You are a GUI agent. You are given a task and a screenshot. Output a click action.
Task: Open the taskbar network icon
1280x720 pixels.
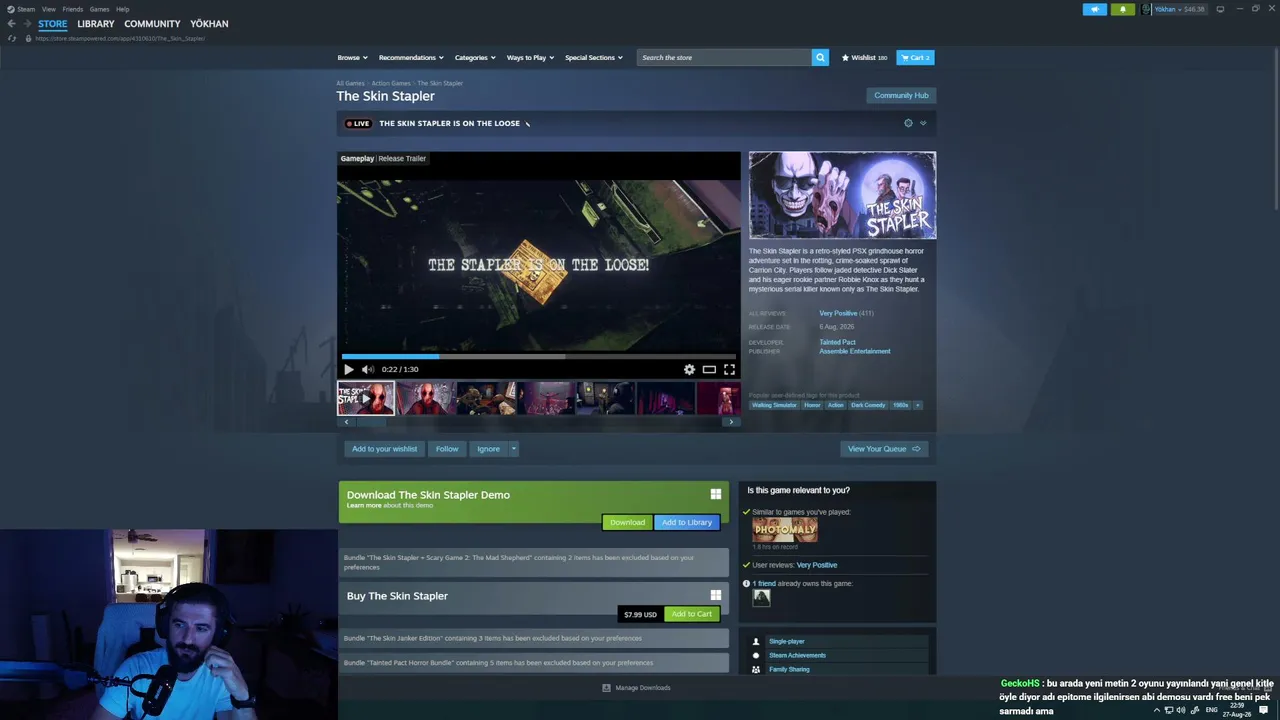pyautogui.click(x=1168, y=710)
